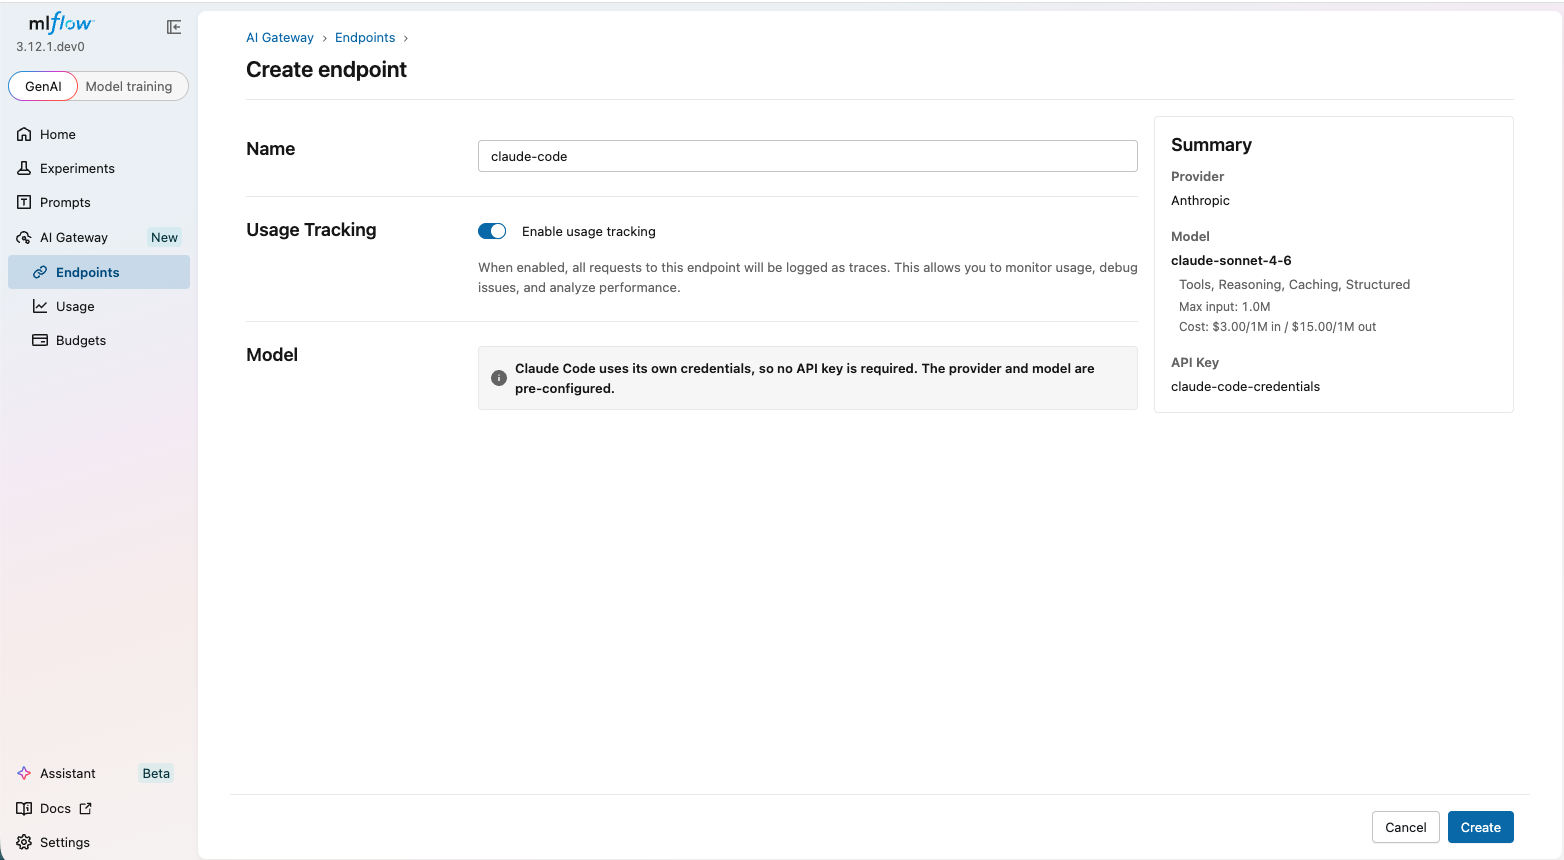
Task: Click the Endpoints chain-link icon
Action: coord(40,272)
